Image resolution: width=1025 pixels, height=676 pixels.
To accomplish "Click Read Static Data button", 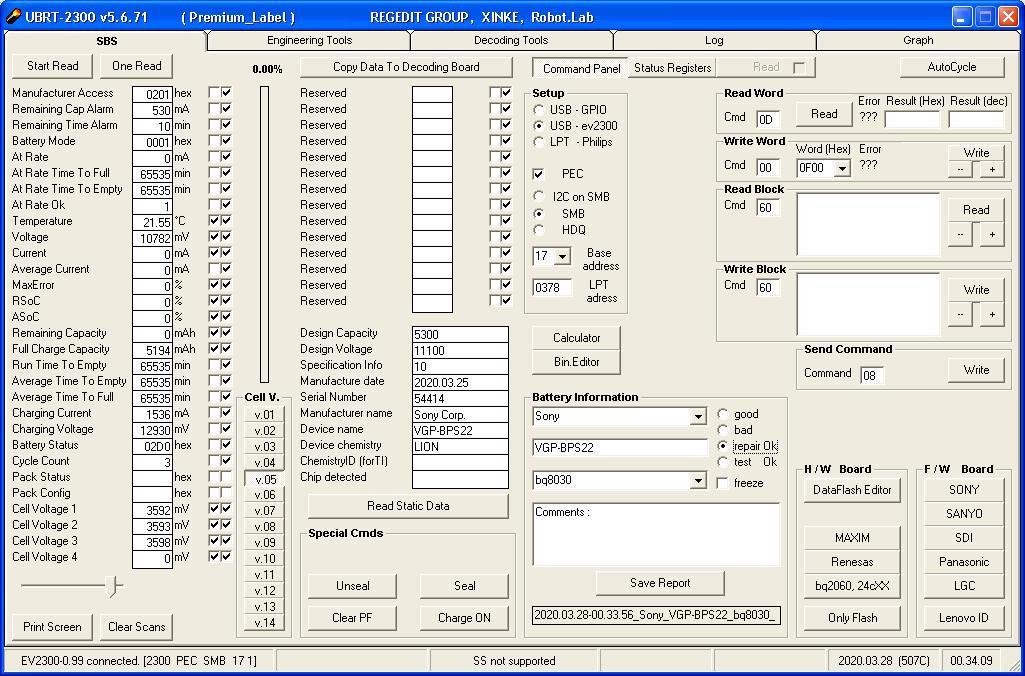I will [x=408, y=506].
